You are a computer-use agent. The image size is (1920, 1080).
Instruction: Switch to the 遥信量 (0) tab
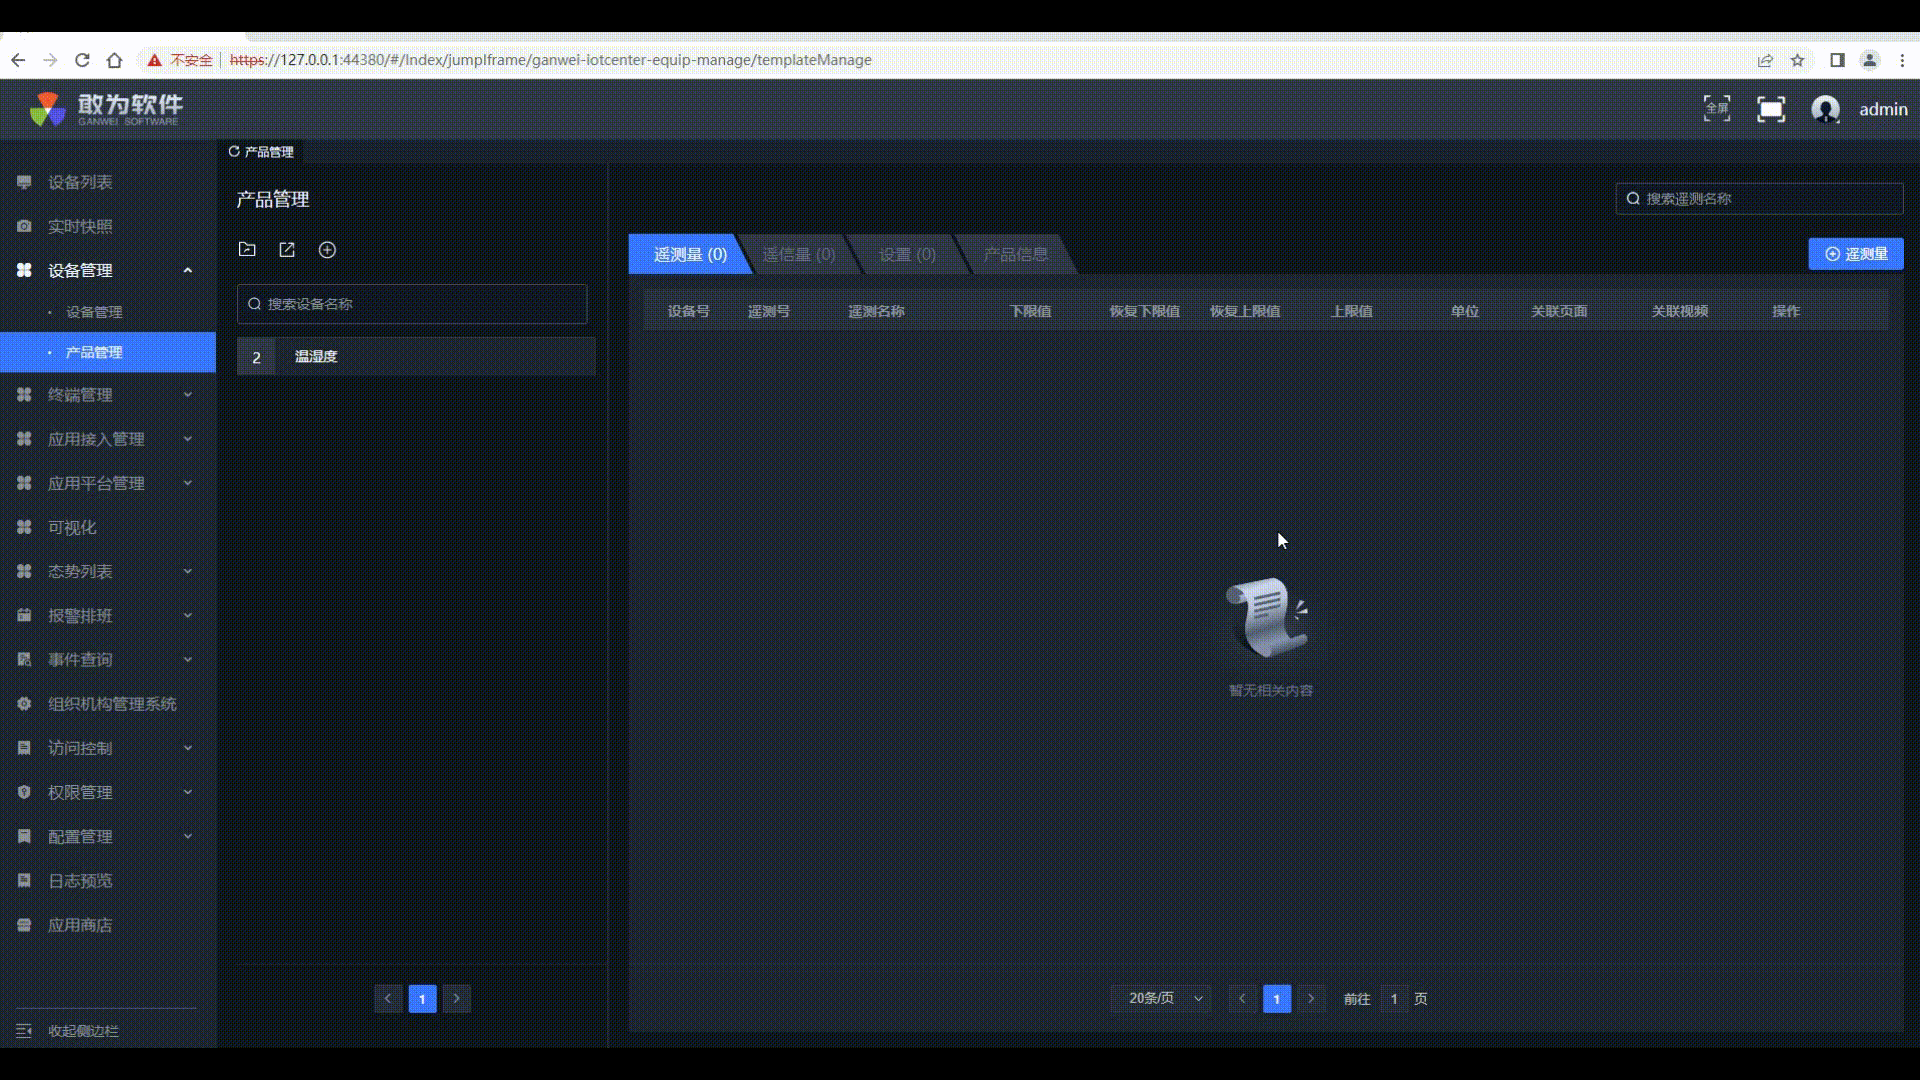pos(798,254)
